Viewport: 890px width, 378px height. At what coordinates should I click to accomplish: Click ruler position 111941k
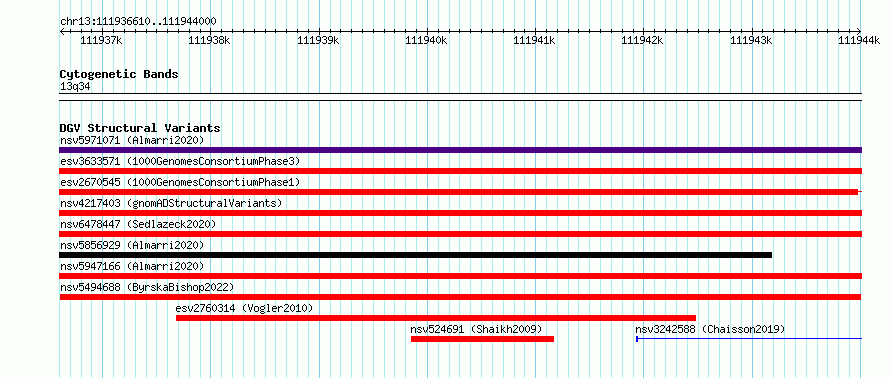[x=535, y=40]
